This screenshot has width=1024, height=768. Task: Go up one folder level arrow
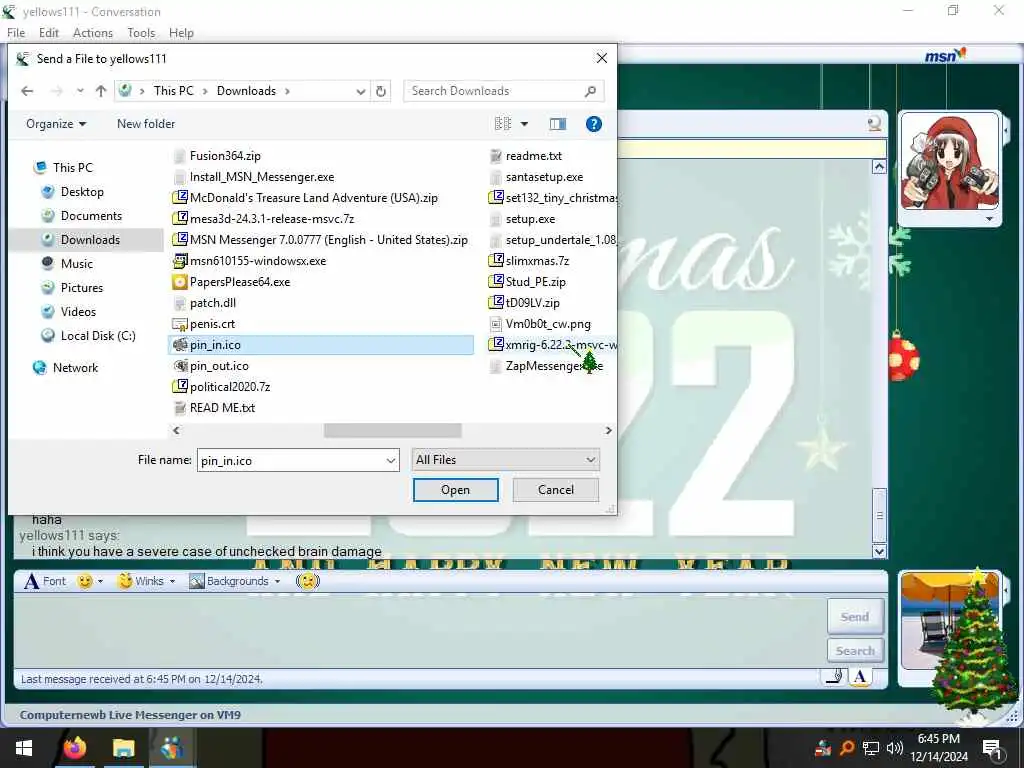point(101,91)
